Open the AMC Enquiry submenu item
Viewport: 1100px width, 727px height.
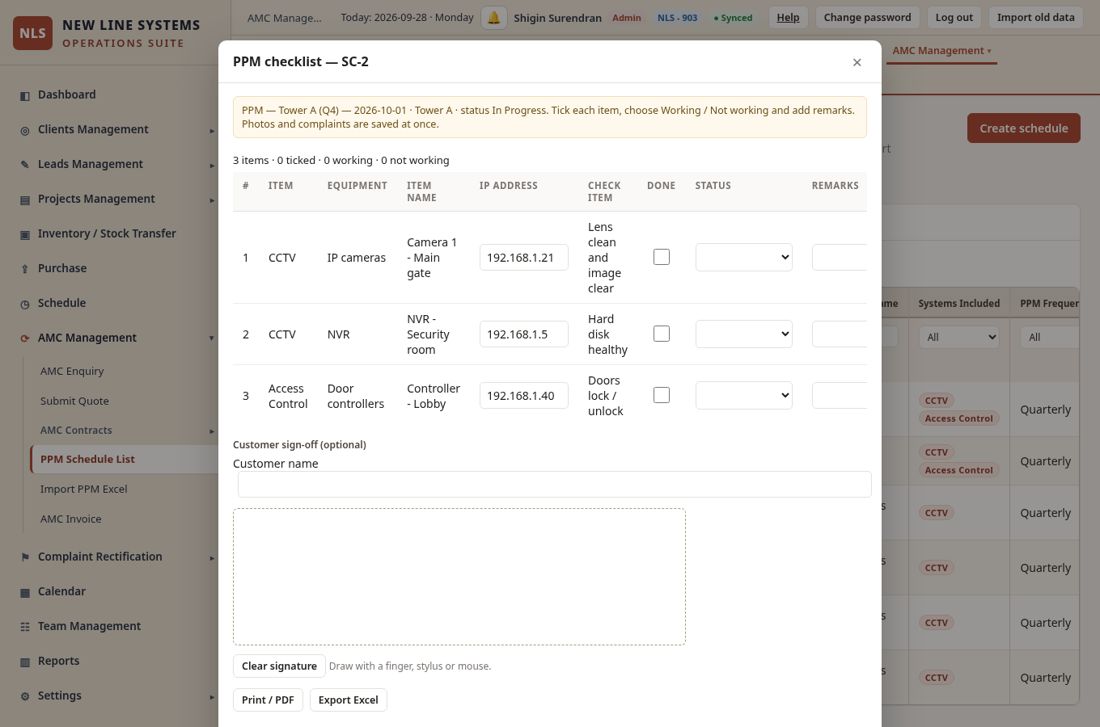[x=72, y=371]
